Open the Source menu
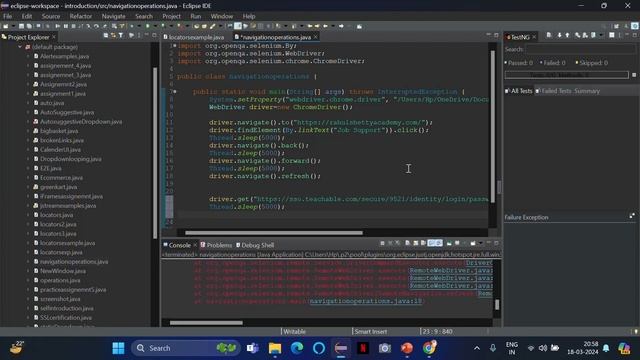This screenshot has height=360, width=640. (x=51, y=16)
